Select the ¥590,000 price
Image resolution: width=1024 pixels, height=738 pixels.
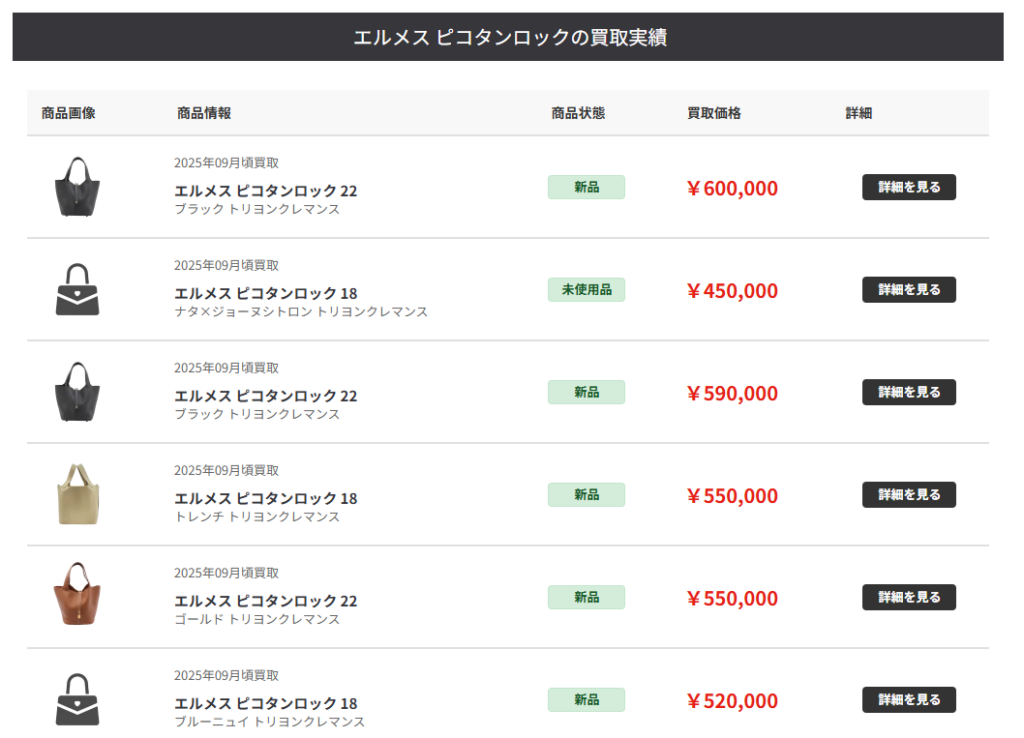[732, 394]
